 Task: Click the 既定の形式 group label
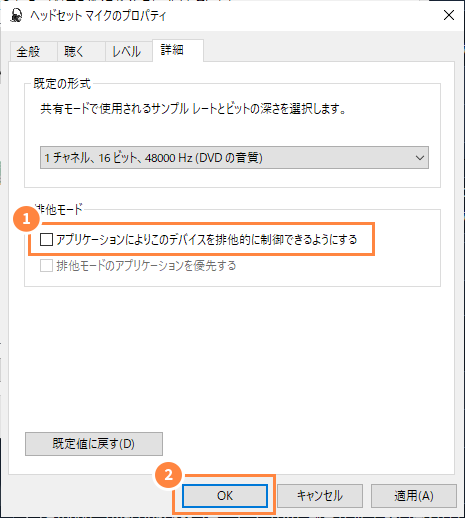point(62,83)
